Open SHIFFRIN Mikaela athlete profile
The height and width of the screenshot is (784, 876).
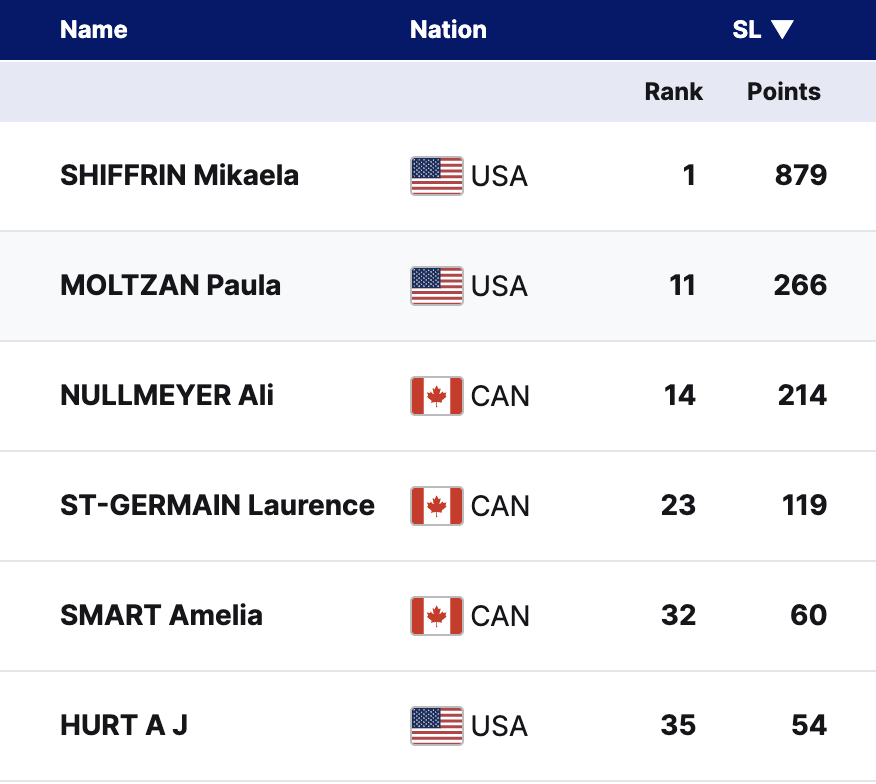pyautogui.click(x=179, y=176)
